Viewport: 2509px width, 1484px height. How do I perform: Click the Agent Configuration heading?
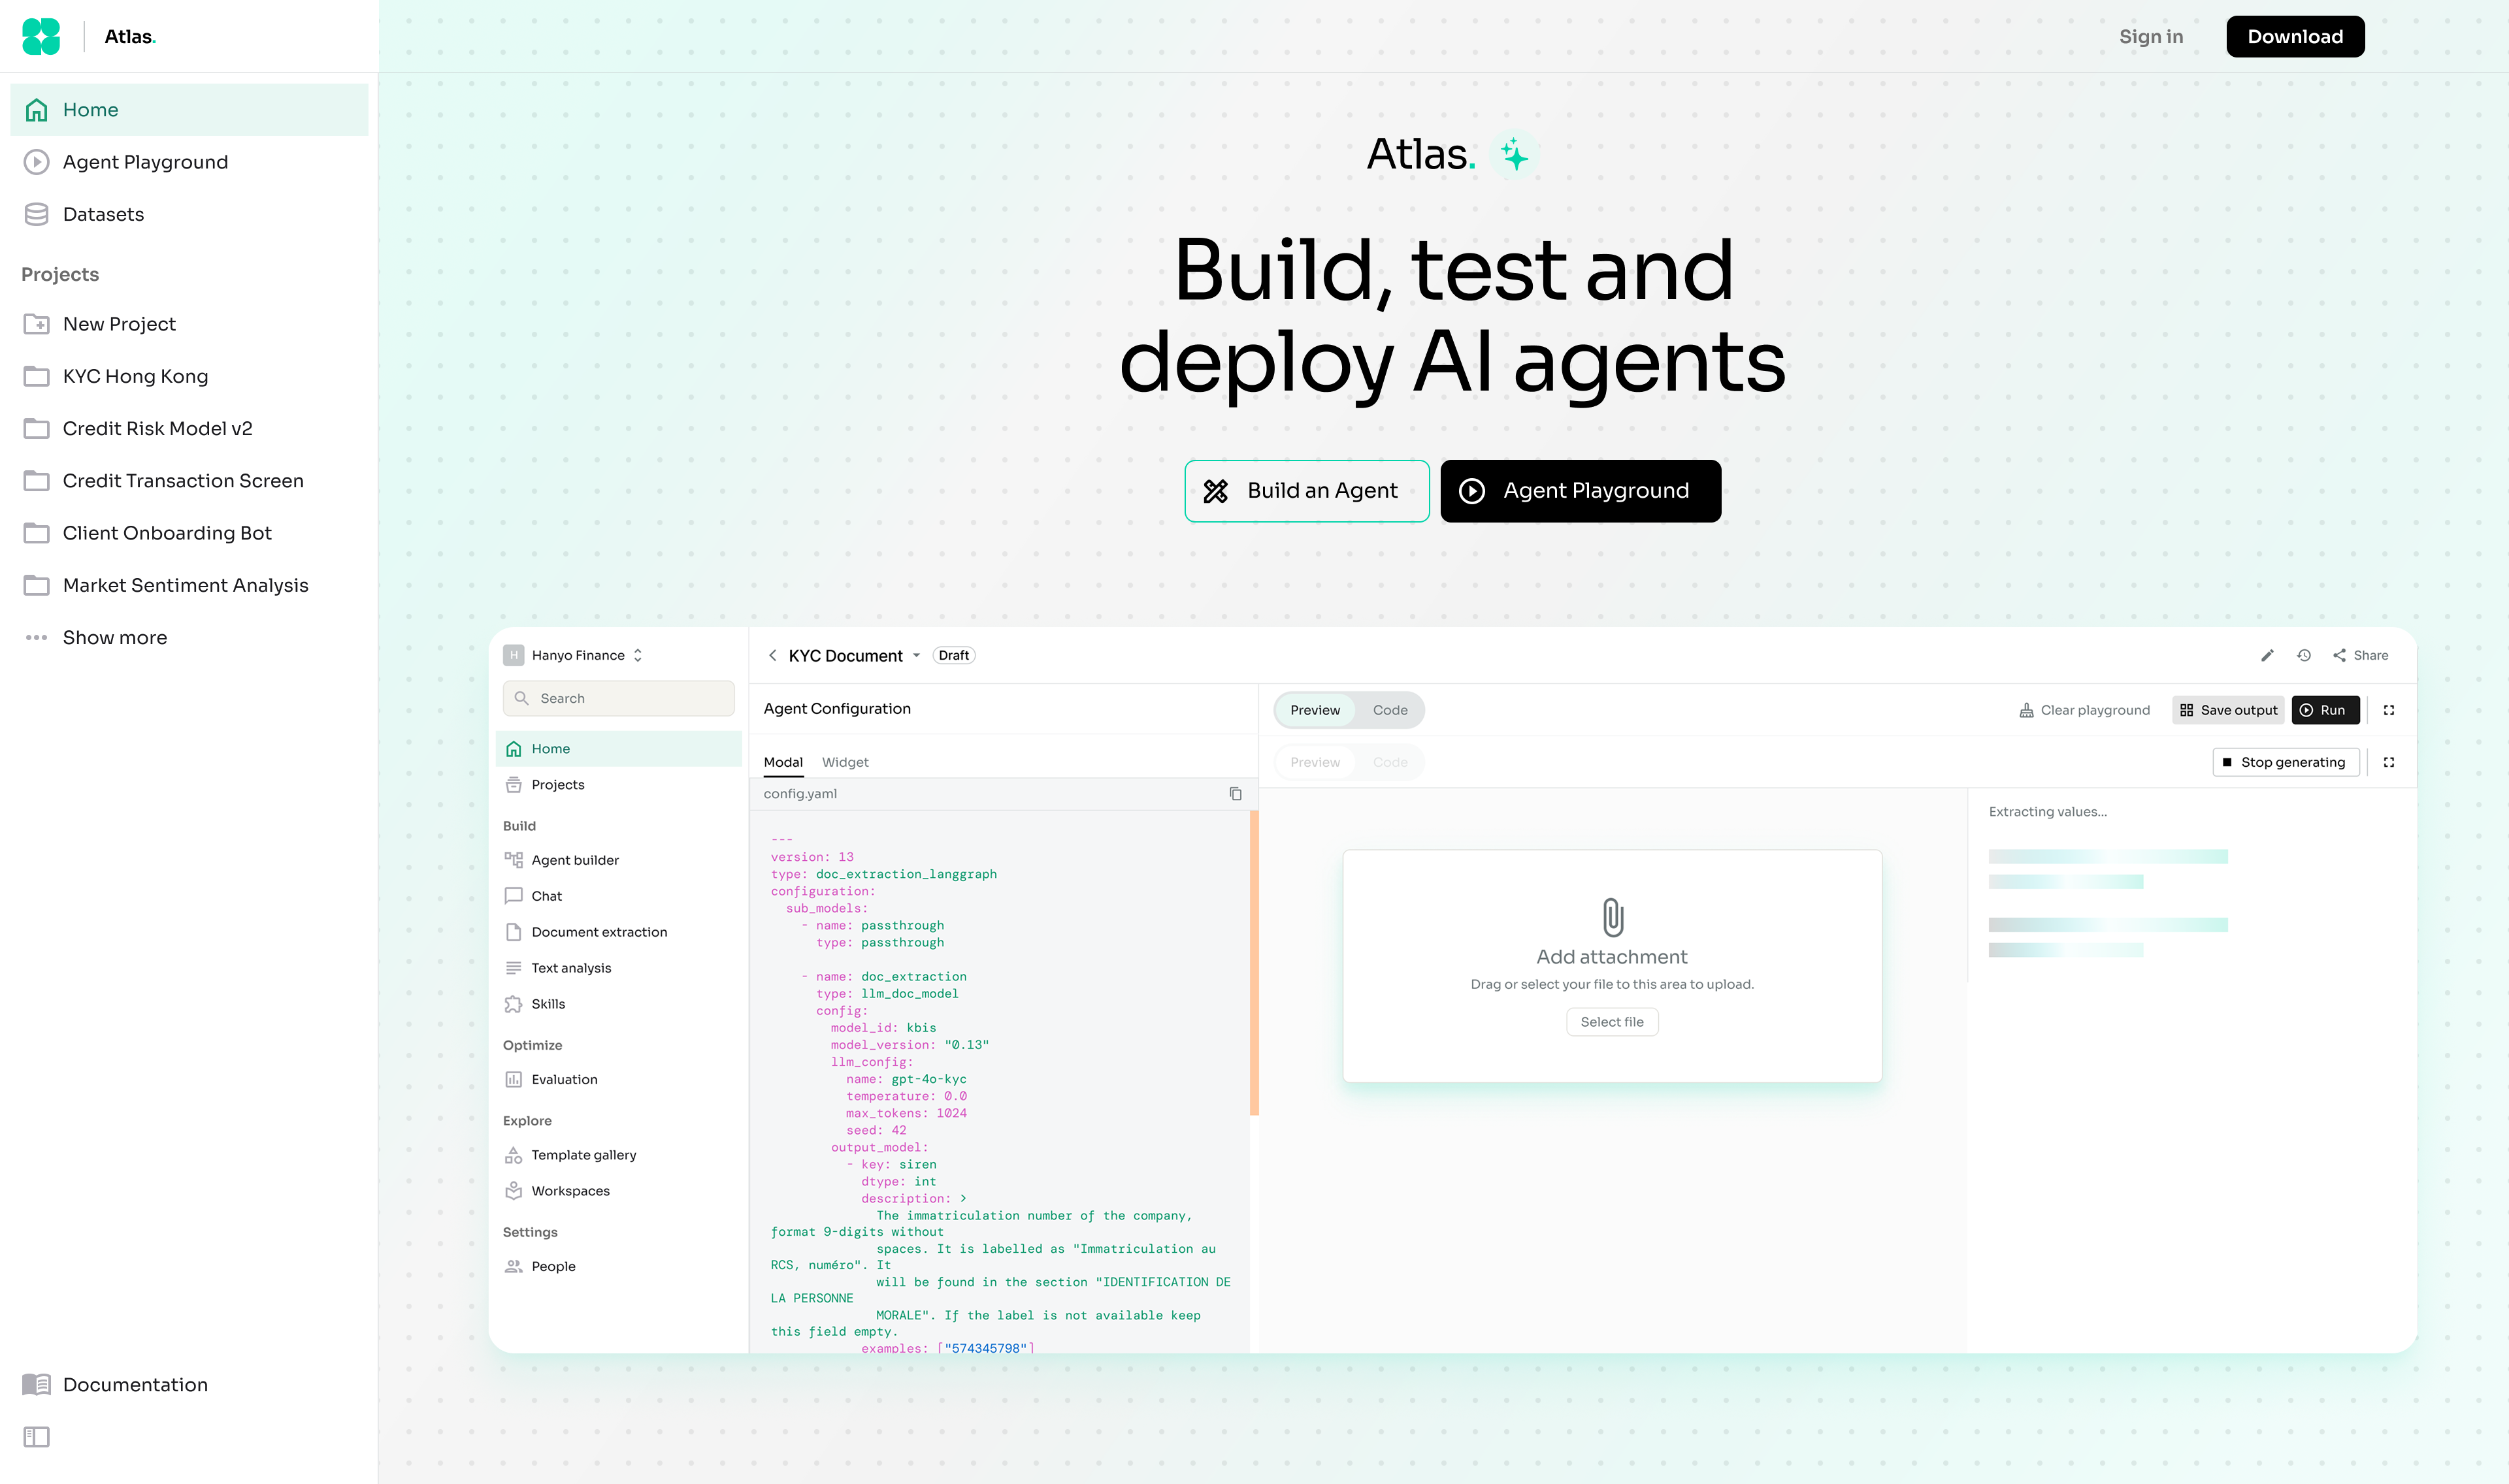coord(837,709)
